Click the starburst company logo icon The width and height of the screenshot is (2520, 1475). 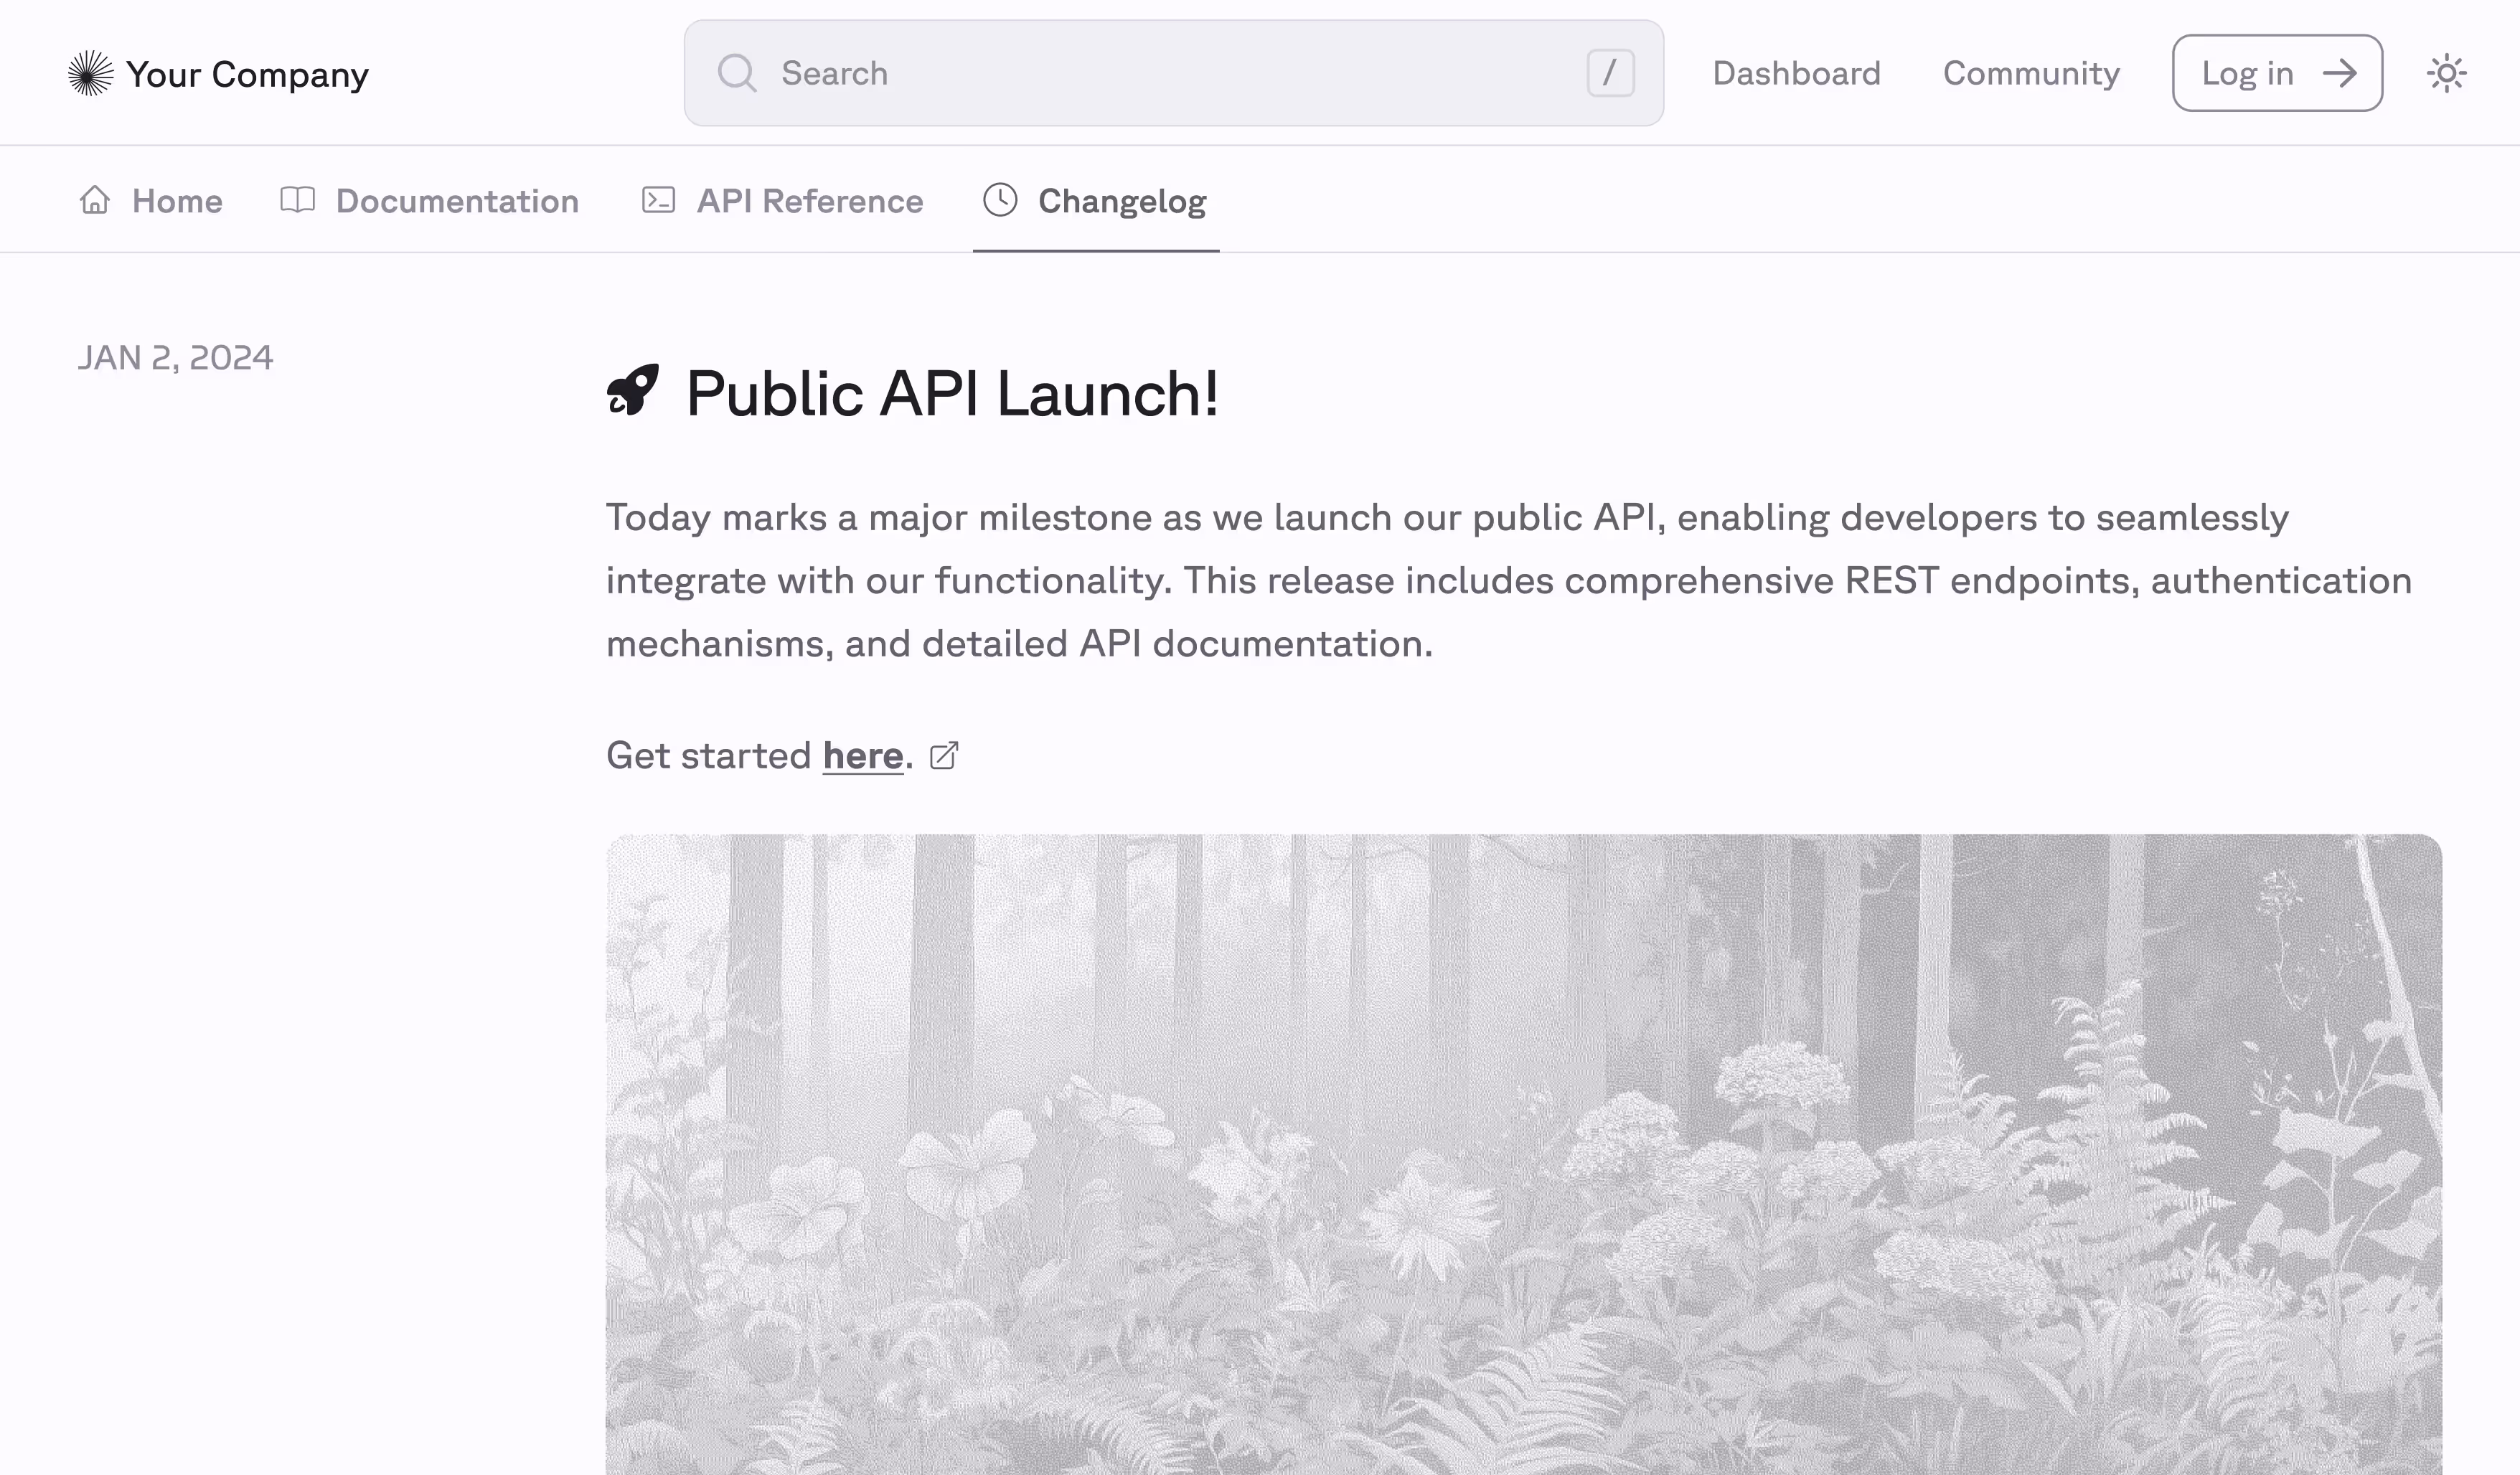click(90, 73)
